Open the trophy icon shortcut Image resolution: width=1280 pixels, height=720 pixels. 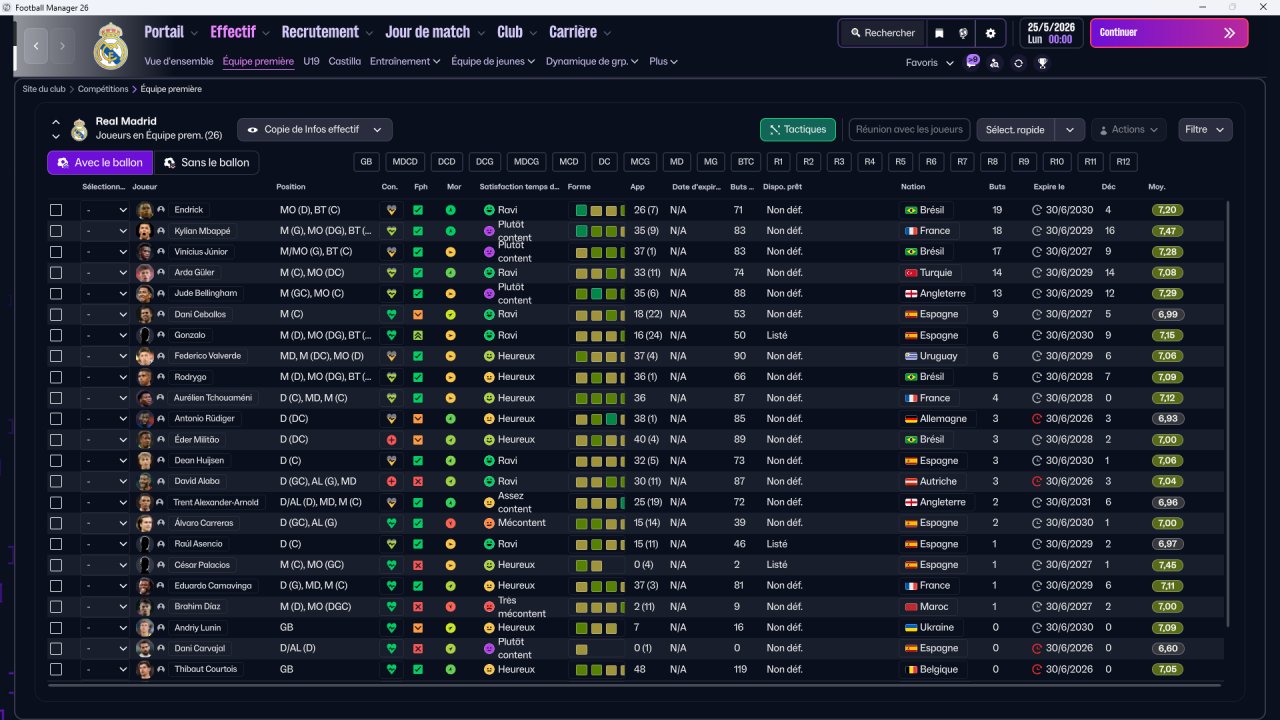point(1042,62)
